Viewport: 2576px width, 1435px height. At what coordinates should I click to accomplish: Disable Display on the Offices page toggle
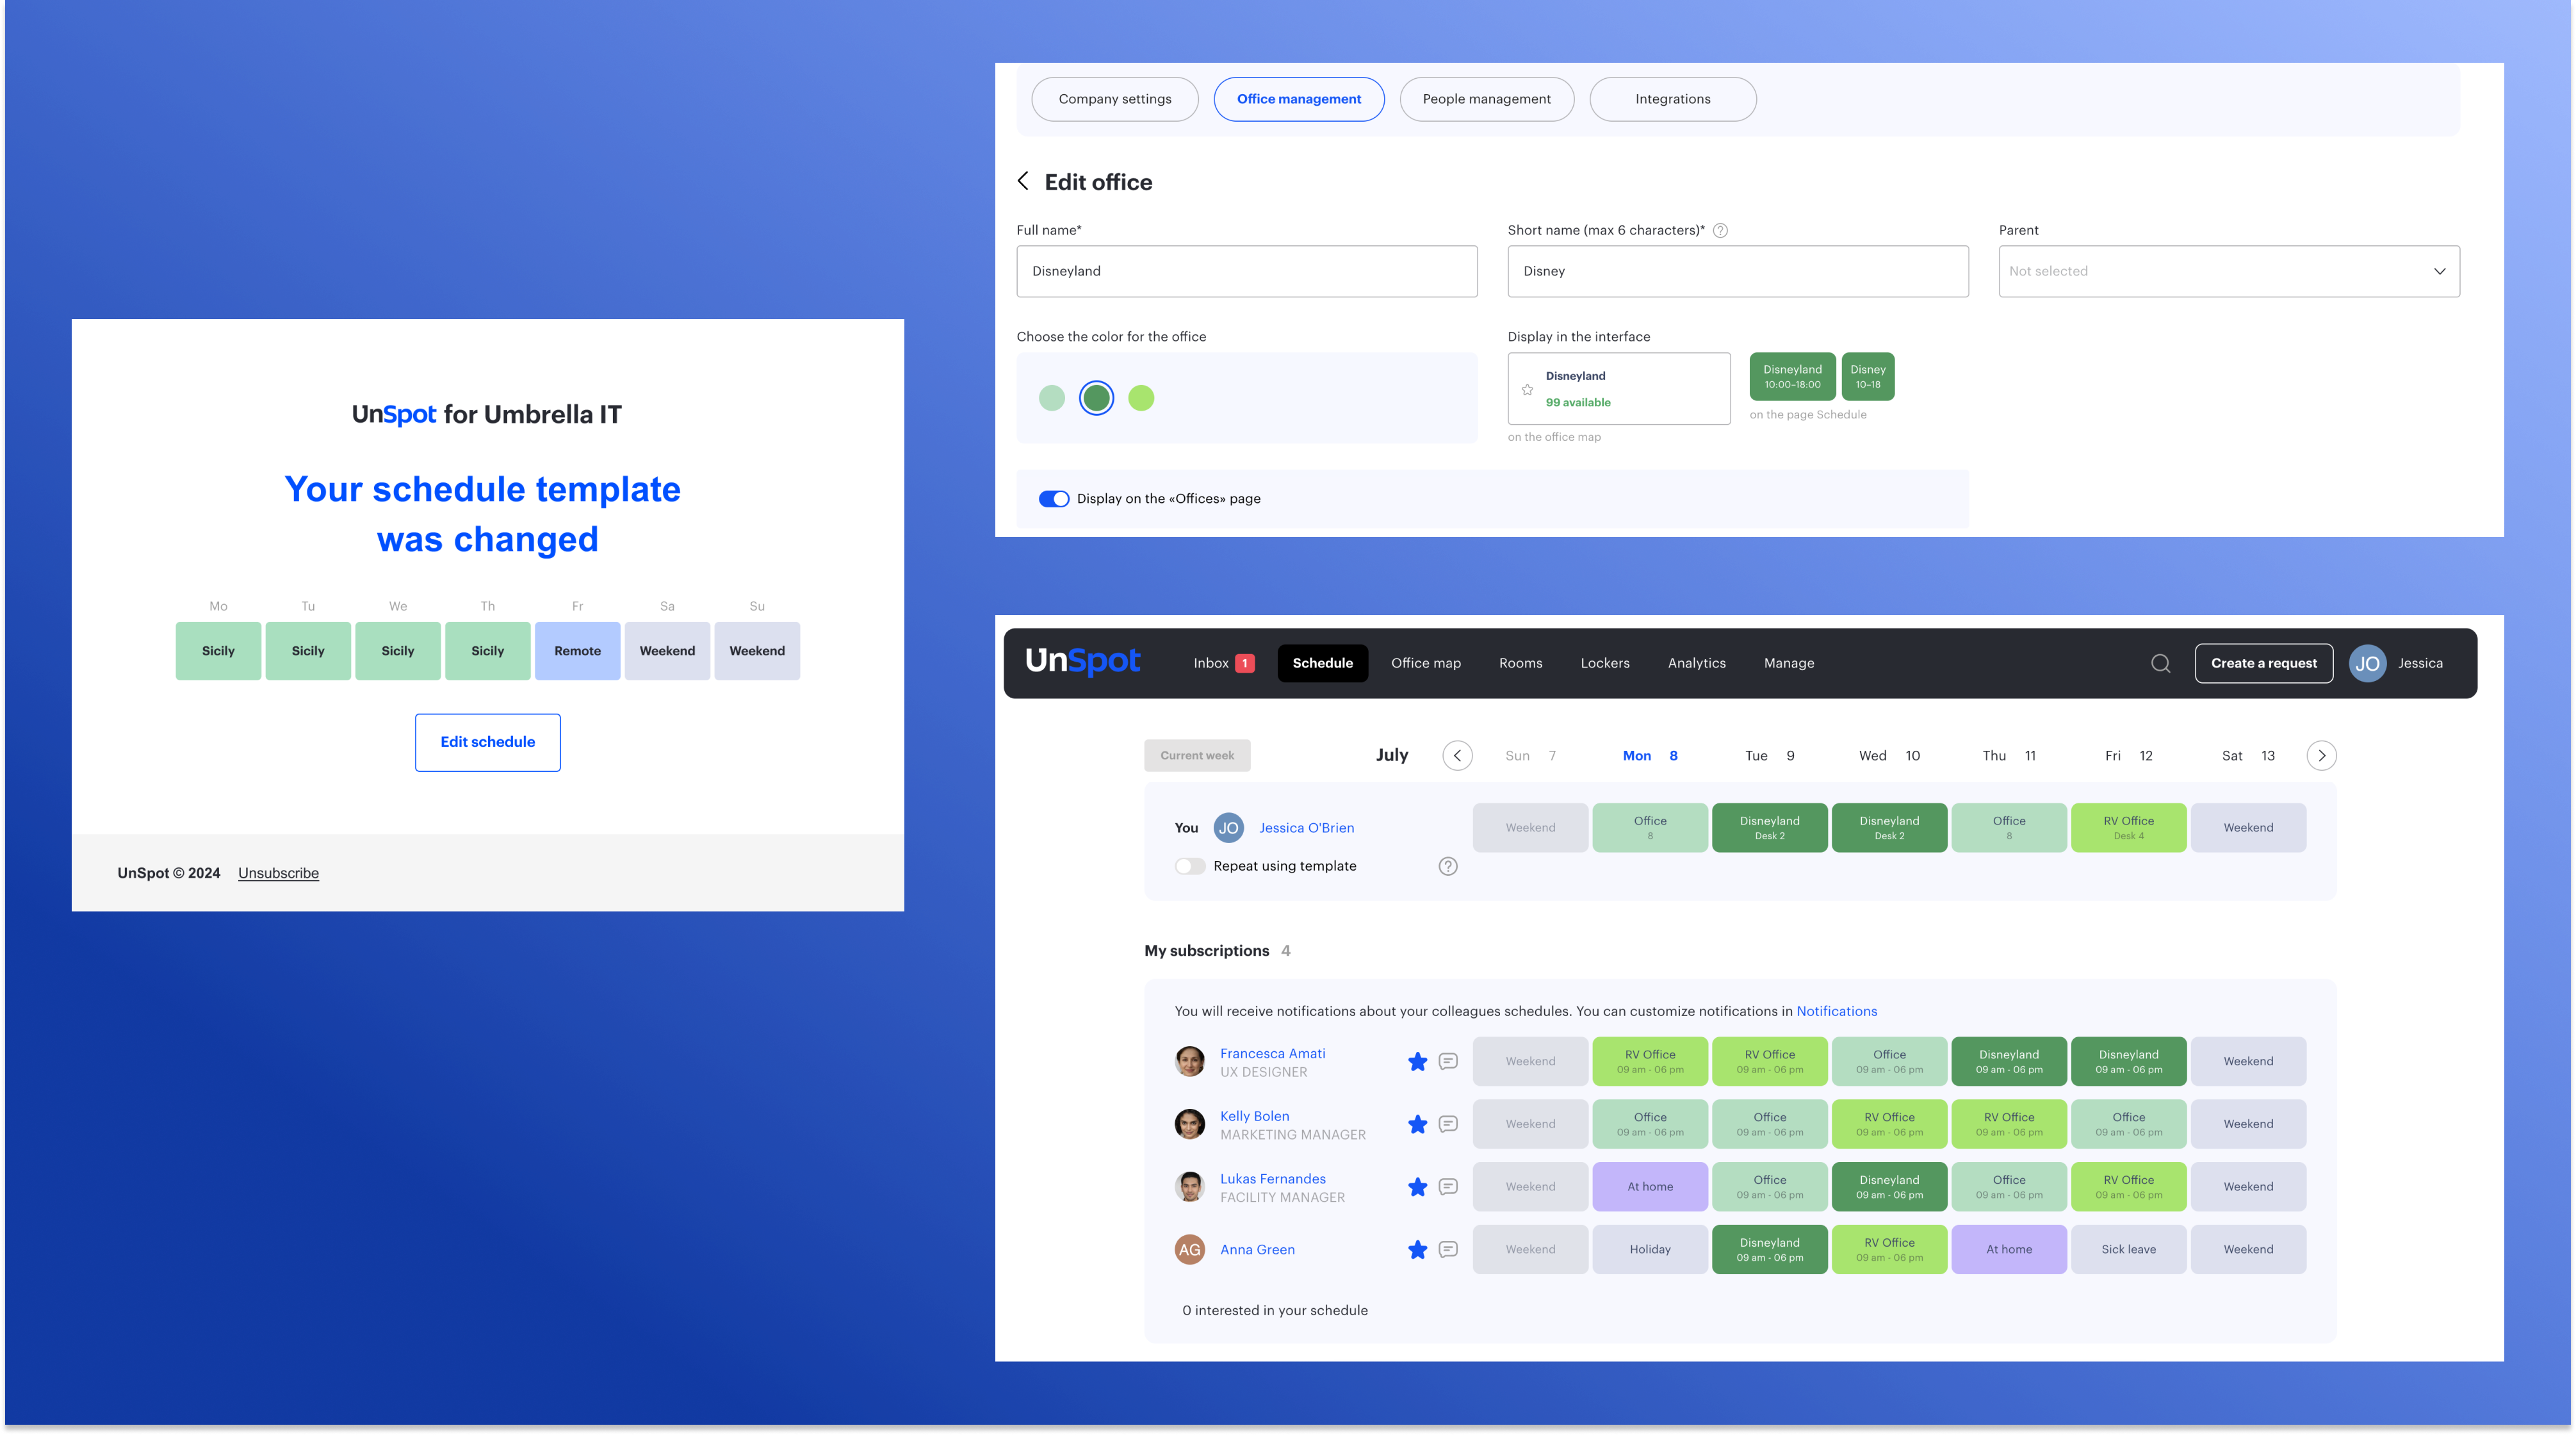1053,499
